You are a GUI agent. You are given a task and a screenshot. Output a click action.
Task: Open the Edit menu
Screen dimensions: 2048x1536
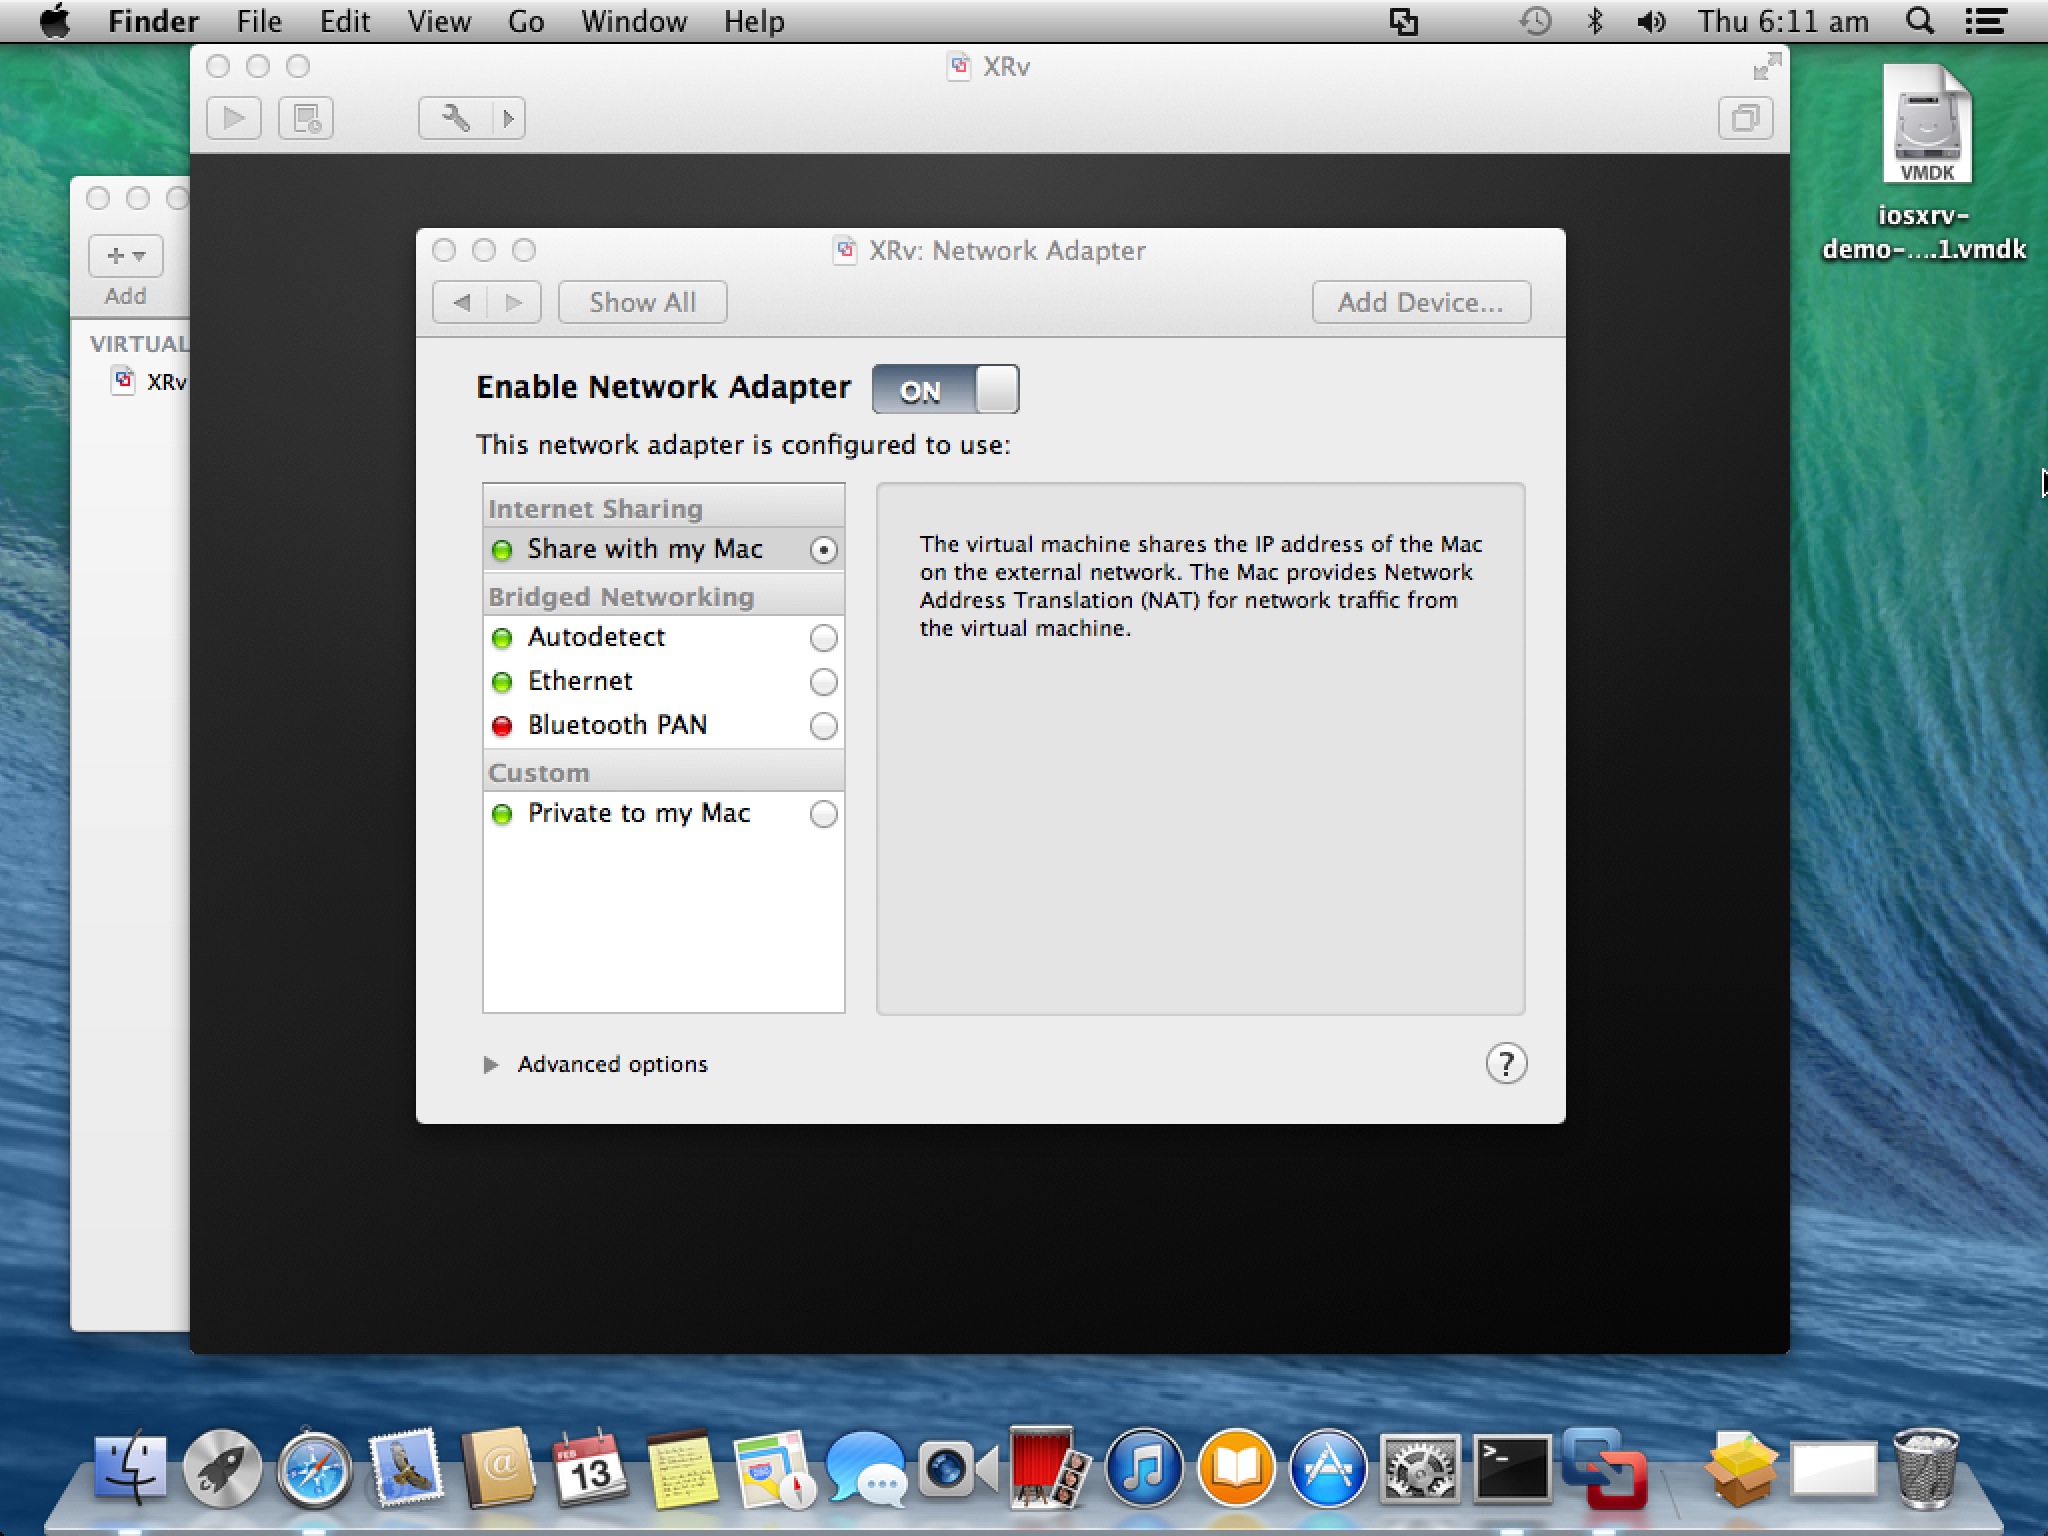345,21
